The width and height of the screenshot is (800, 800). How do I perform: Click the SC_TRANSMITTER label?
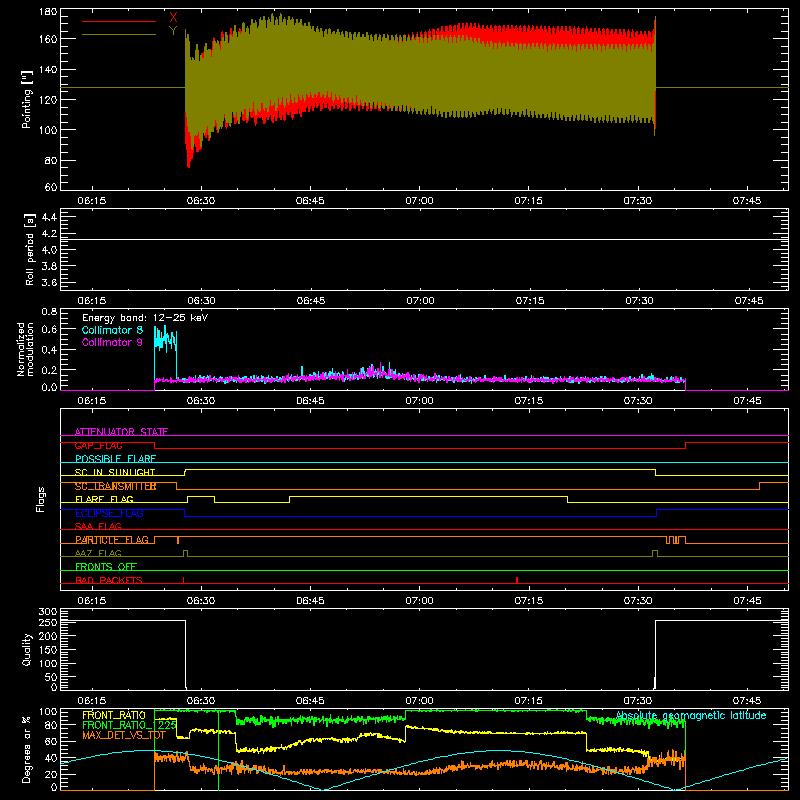[x=116, y=486]
